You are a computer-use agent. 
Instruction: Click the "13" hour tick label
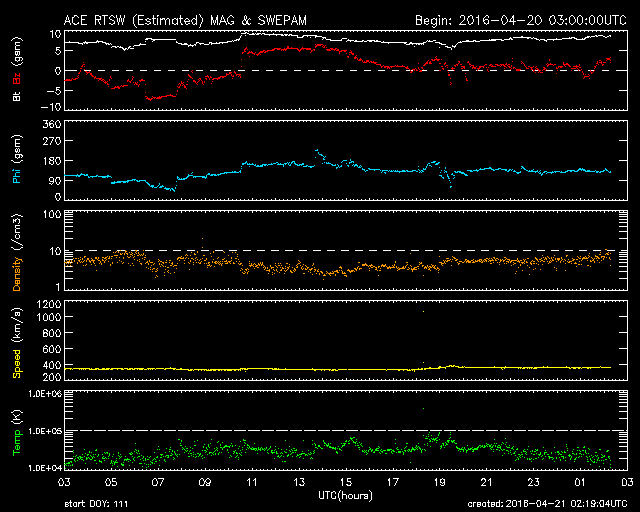click(x=299, y=482)
